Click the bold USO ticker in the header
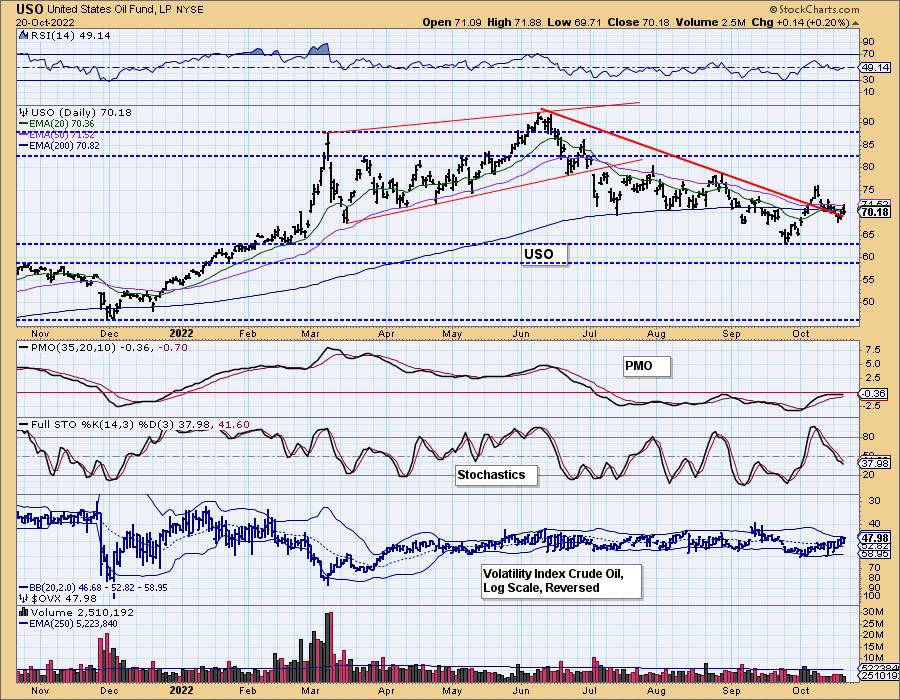Image resolution: width=900 pixels, height=700 pixels. click(x=29, y=9)
